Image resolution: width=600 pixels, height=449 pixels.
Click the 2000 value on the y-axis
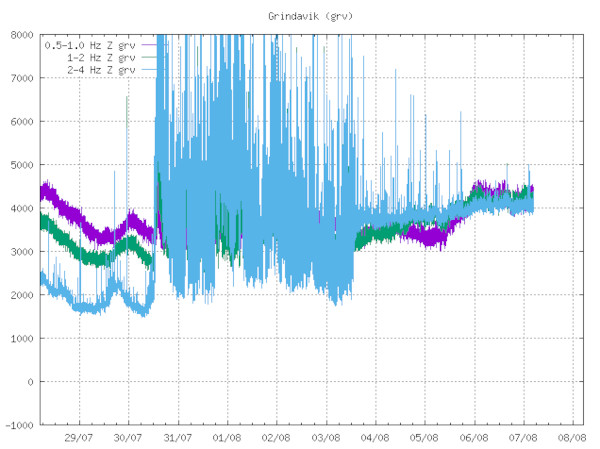tap(21, 295)
